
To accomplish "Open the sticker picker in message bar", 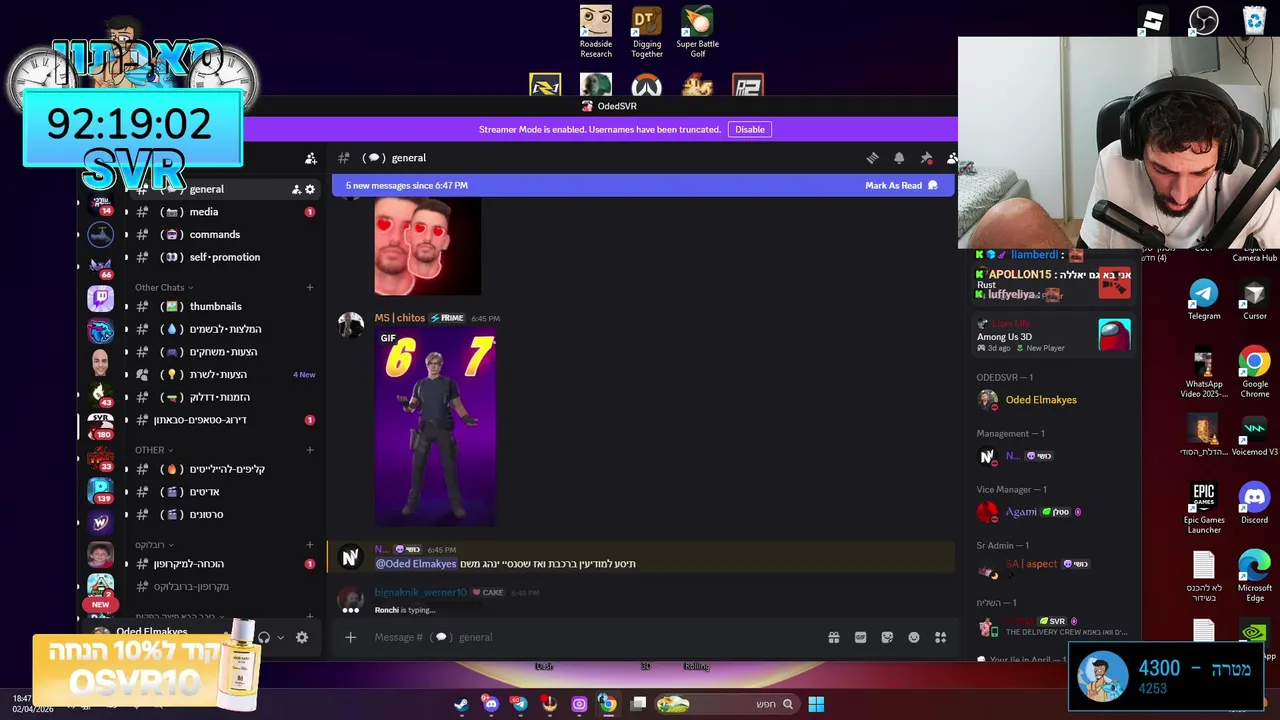I will pos(887,637).
